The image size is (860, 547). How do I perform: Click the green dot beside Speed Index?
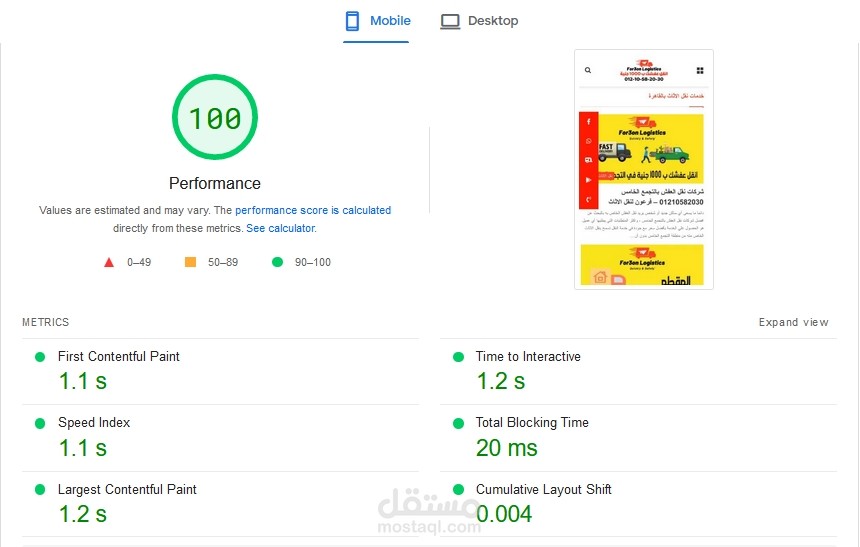[40, 424]
